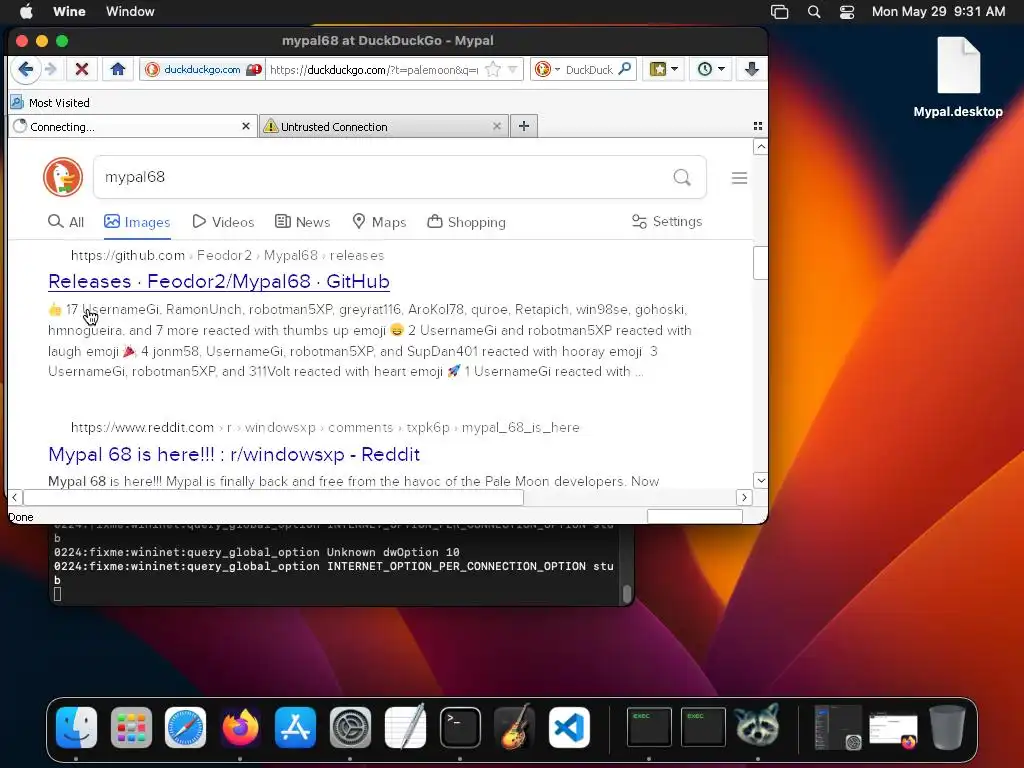
Task: Submit search with the magnifier in search field
Action: [x=682, y=177]
